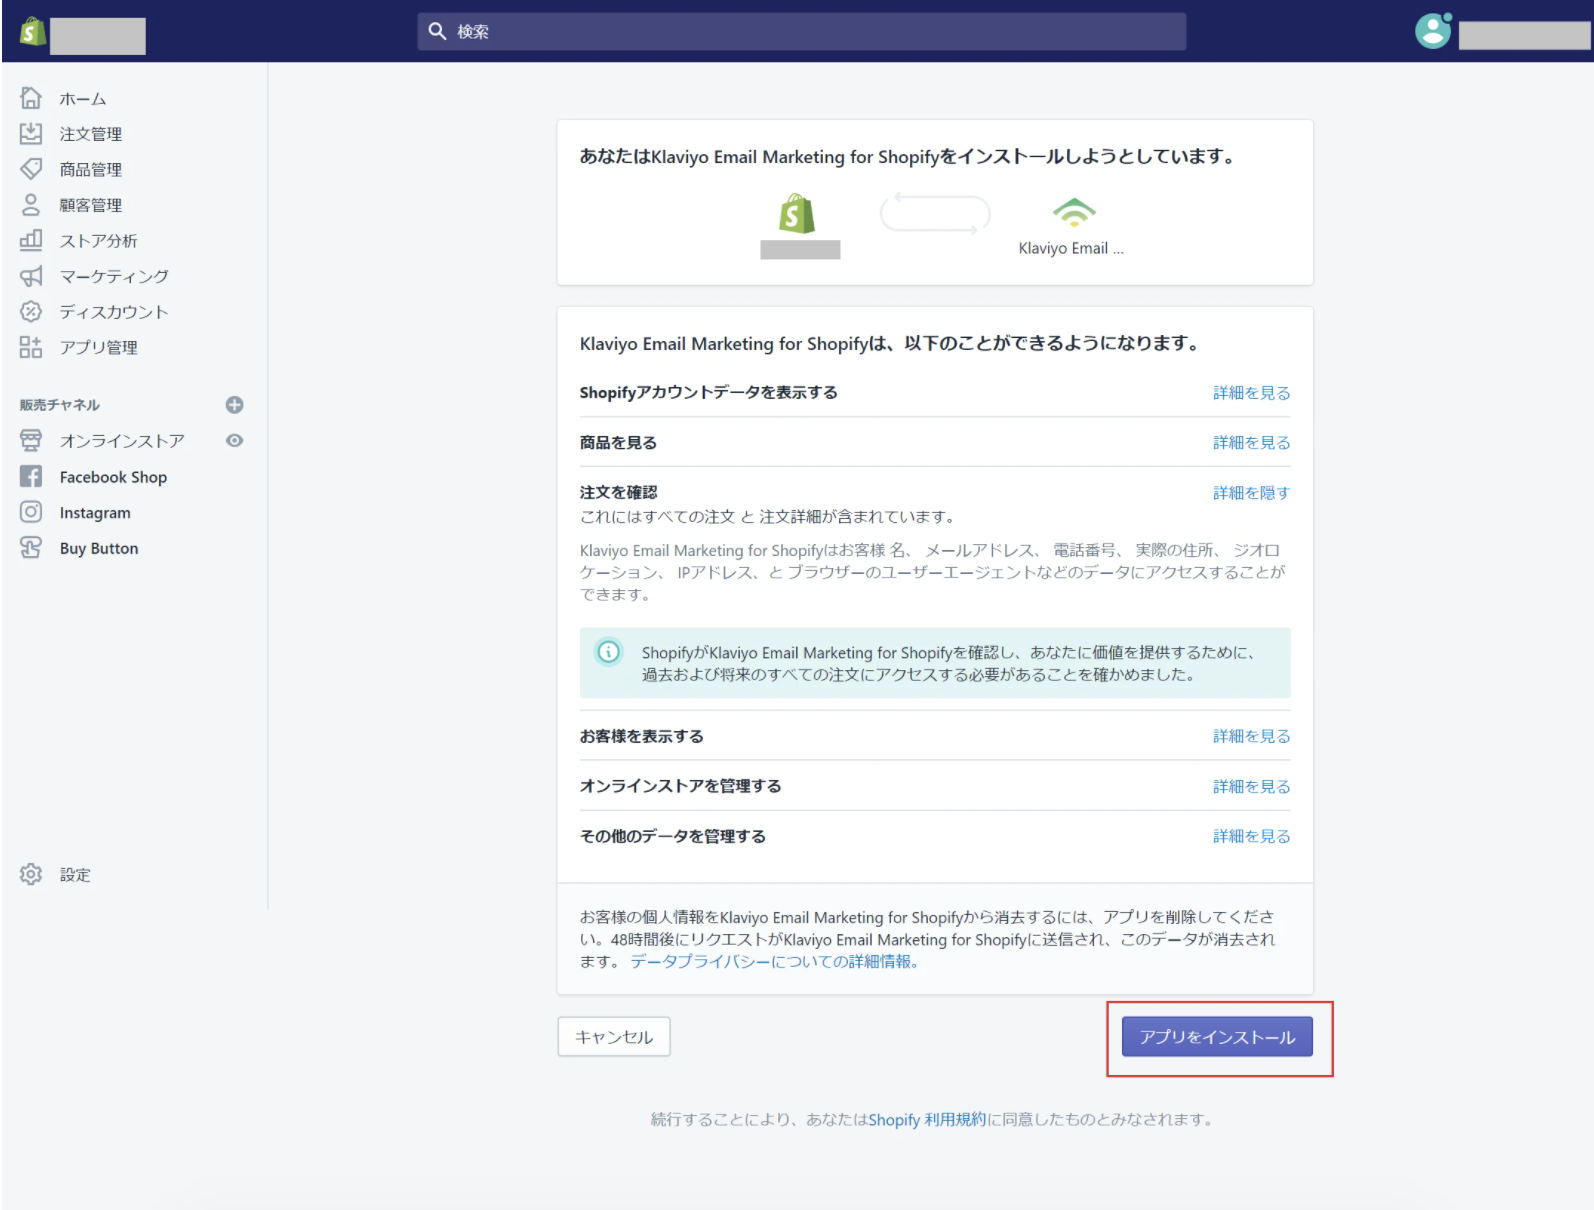
Task: View online store using eye icon
Action: tap(234, 441)
